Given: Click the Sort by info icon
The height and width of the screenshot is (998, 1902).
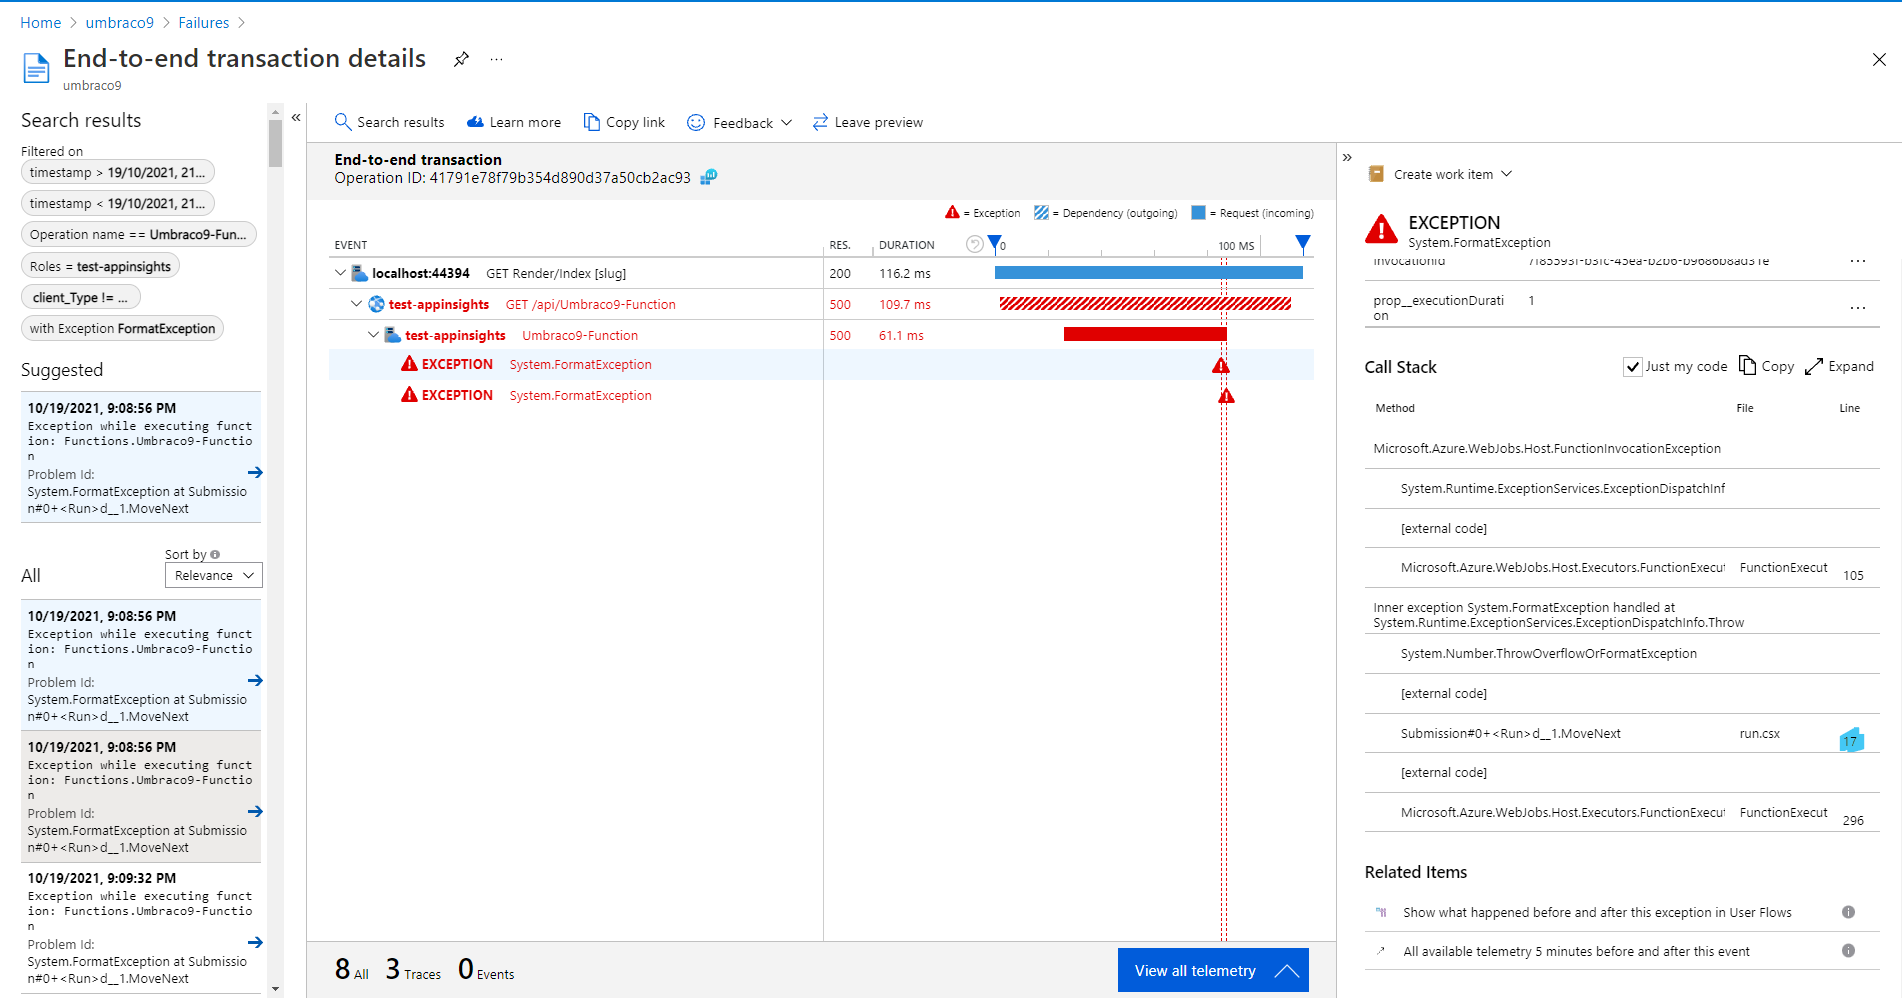Looking at the screenshot, I should click(215, 554).
